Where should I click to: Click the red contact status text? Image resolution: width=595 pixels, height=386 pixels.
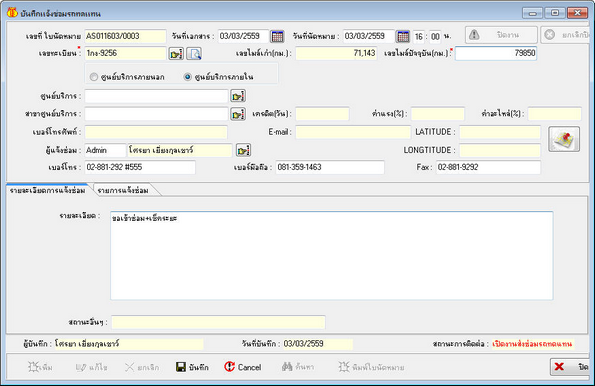(x=532, y=344)
